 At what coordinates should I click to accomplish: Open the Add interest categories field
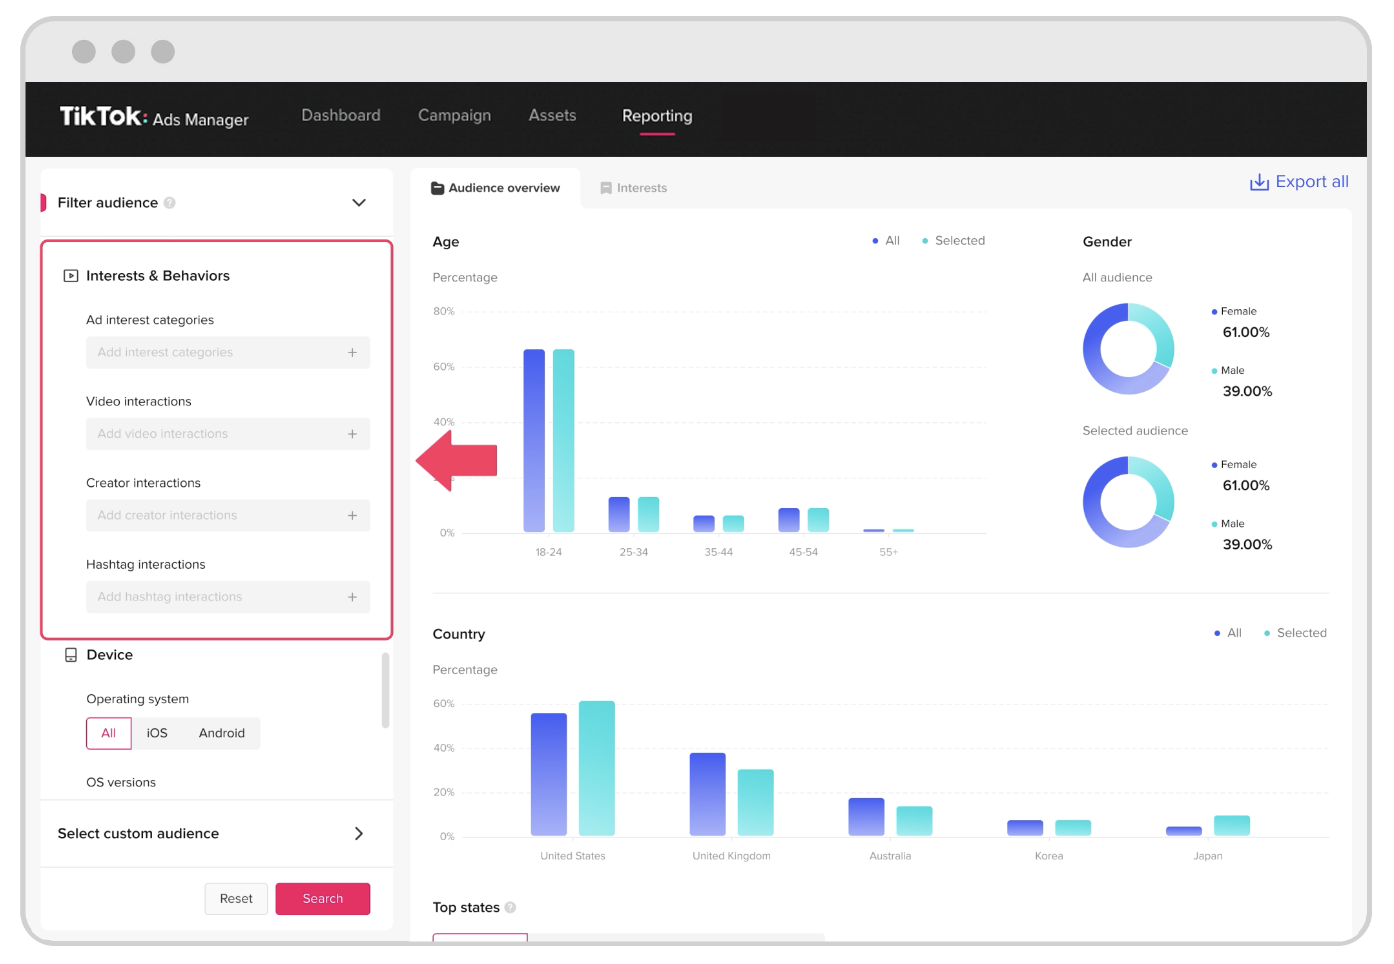[228, 352]
